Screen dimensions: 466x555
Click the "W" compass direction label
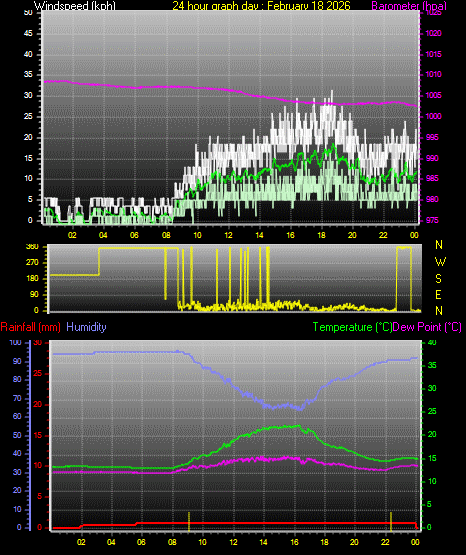pos(440,262)
